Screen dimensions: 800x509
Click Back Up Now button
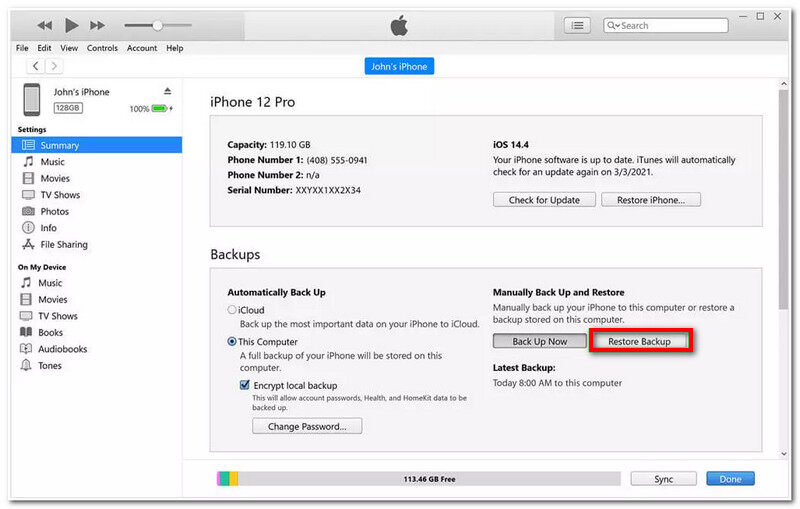(x=540, y=341)
